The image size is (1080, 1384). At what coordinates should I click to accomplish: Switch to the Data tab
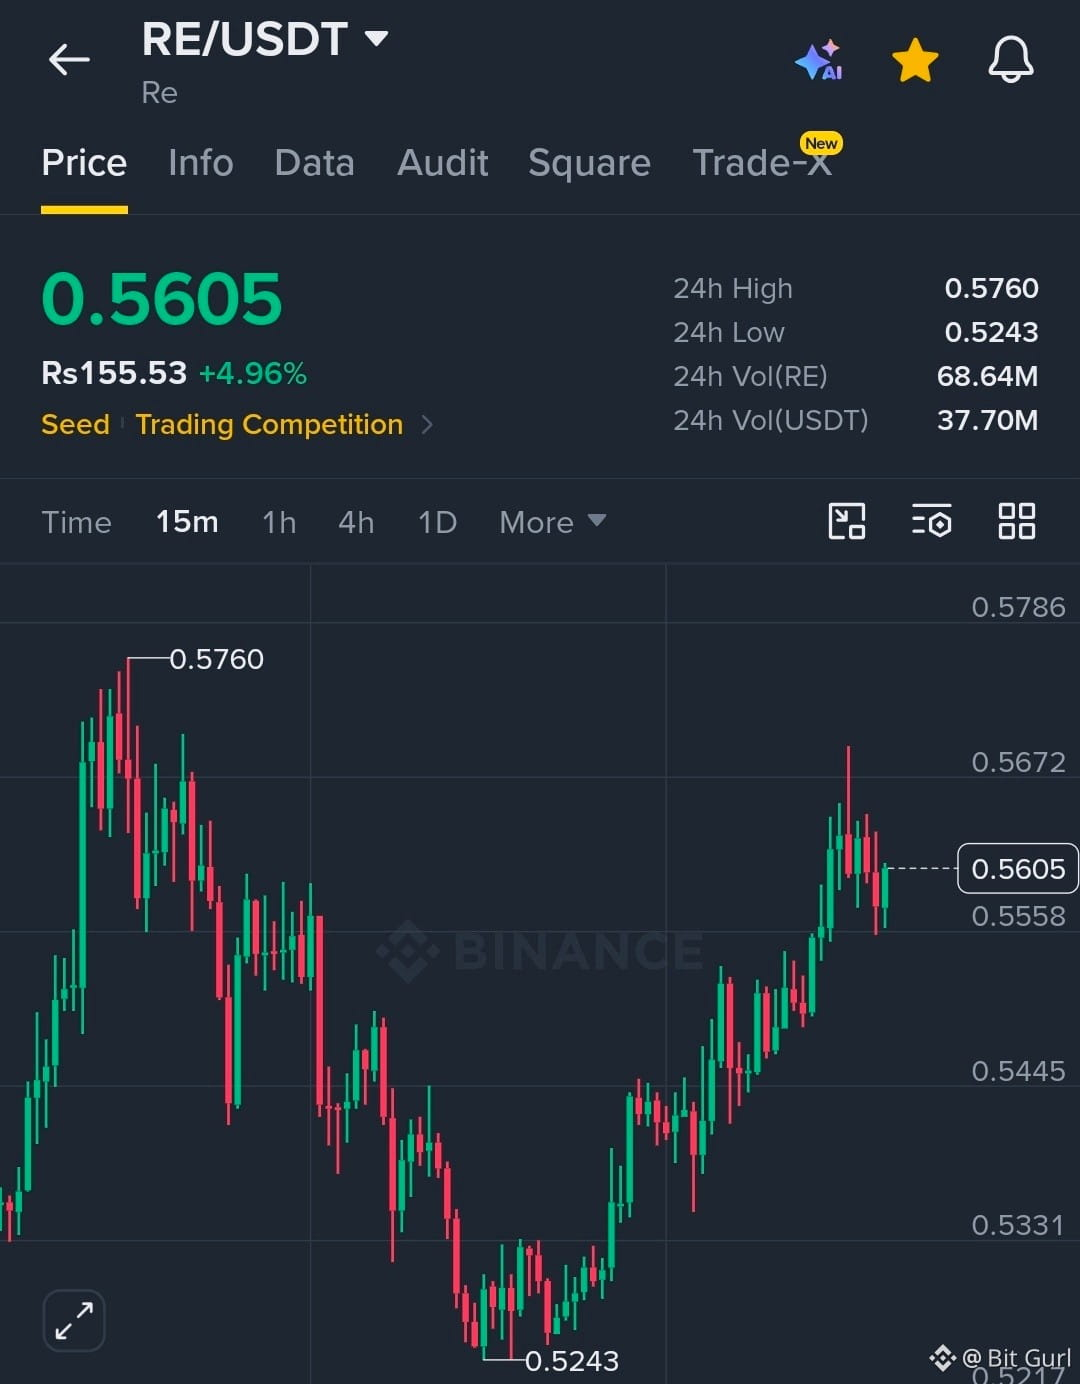(x=314, y=162)
